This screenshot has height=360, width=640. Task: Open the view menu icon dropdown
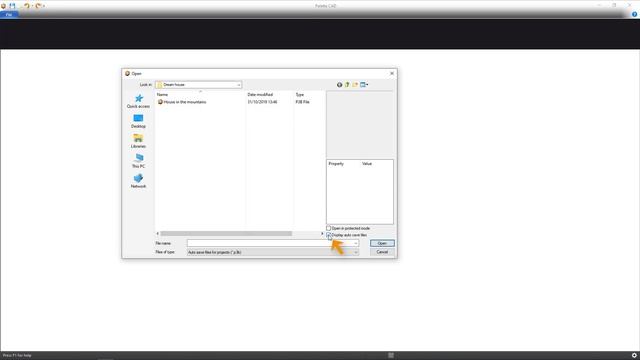[364, 84]
